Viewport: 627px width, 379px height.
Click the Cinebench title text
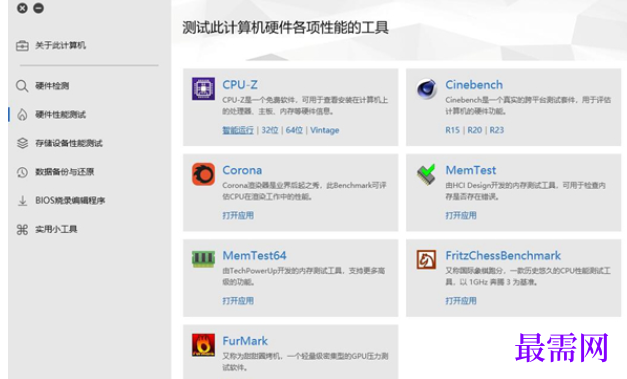click(474, 85)
